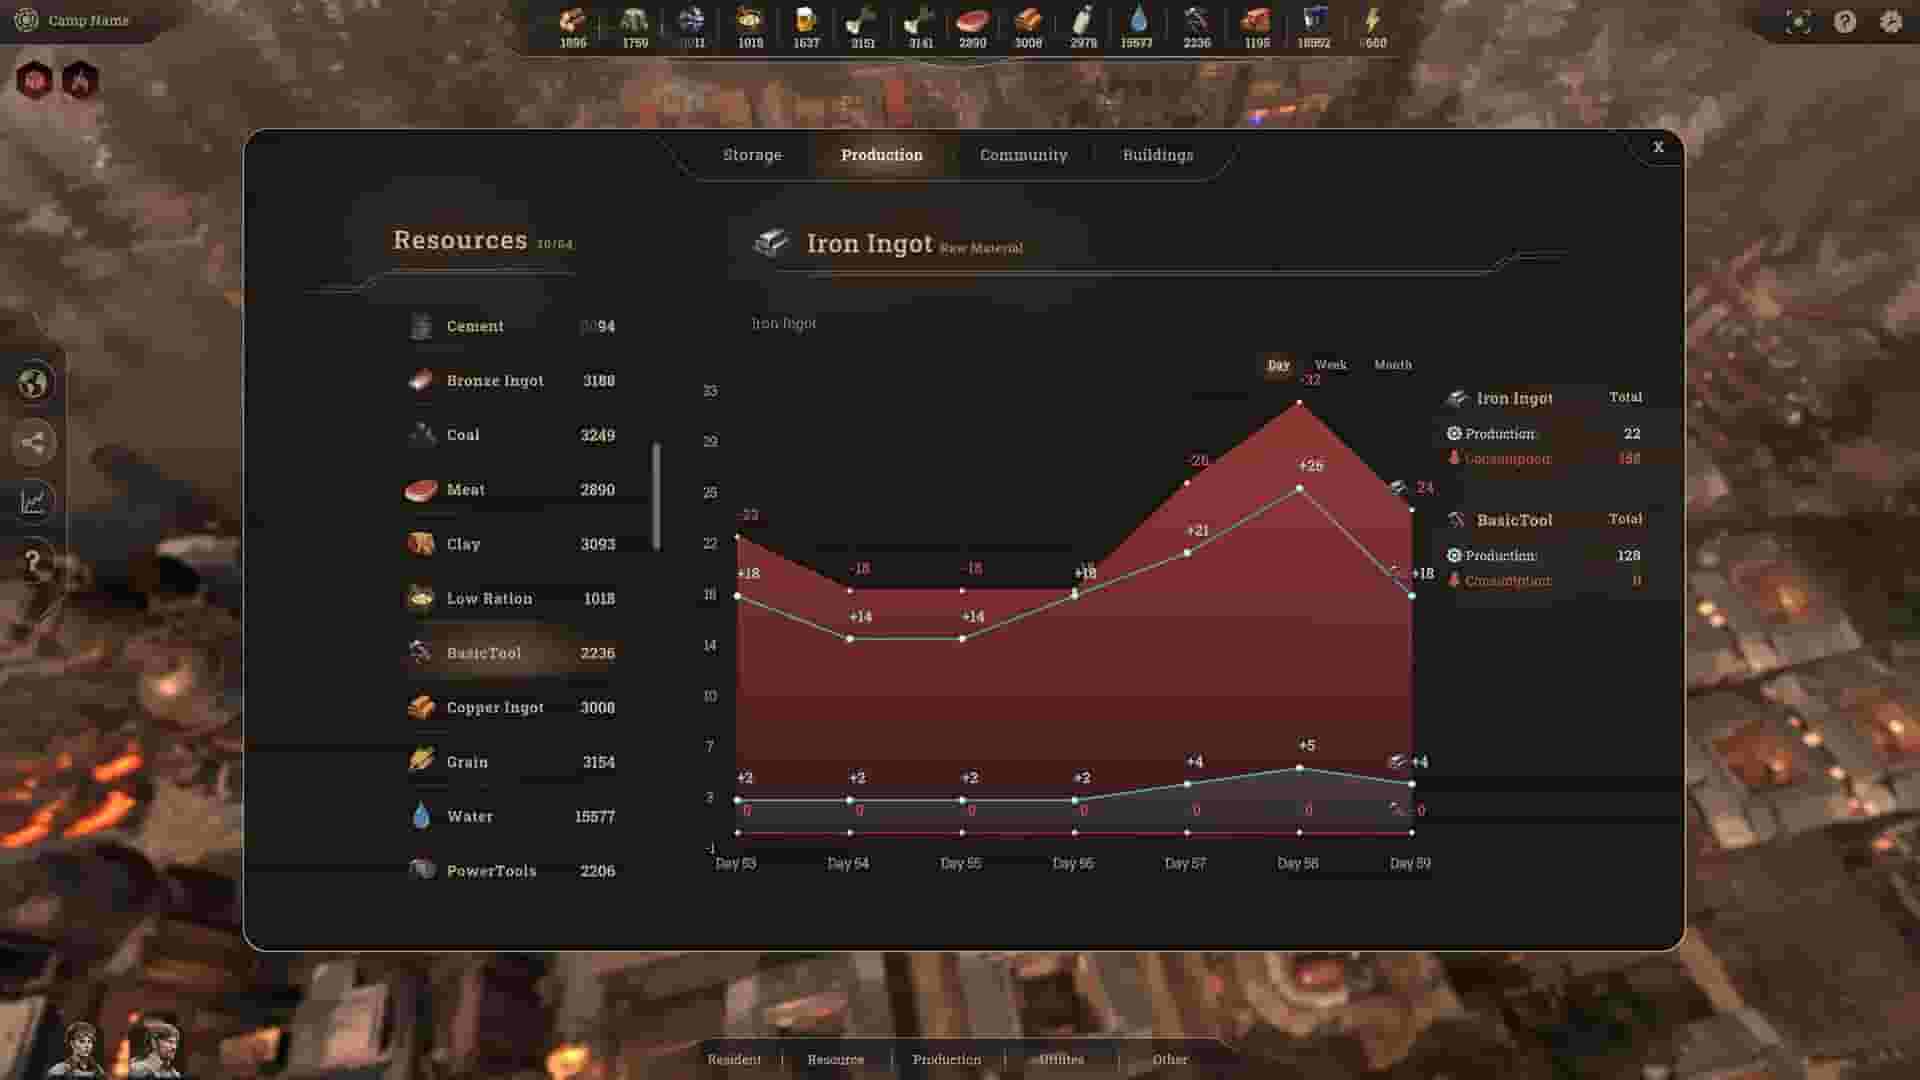Switch to the Storage tab

tap(753, 154)
